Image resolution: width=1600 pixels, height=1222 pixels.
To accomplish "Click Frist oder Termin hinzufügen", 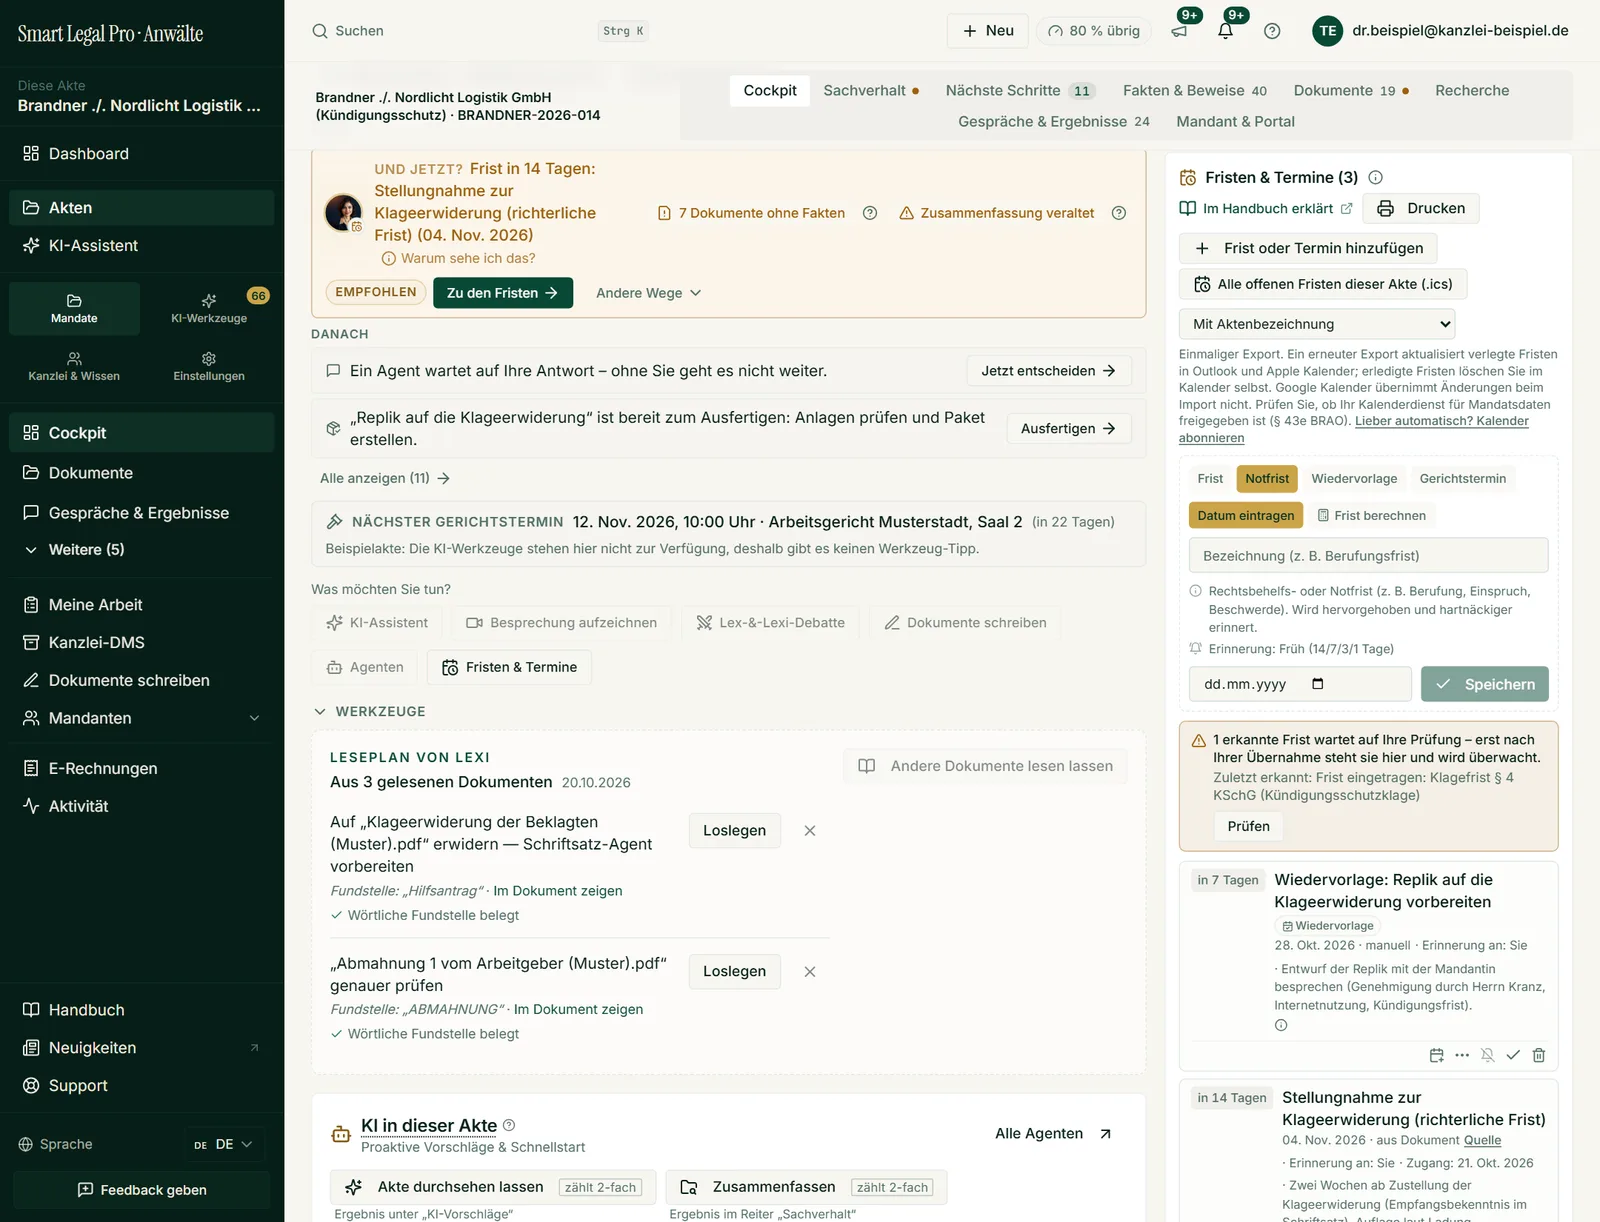I will coord(1308,248).
